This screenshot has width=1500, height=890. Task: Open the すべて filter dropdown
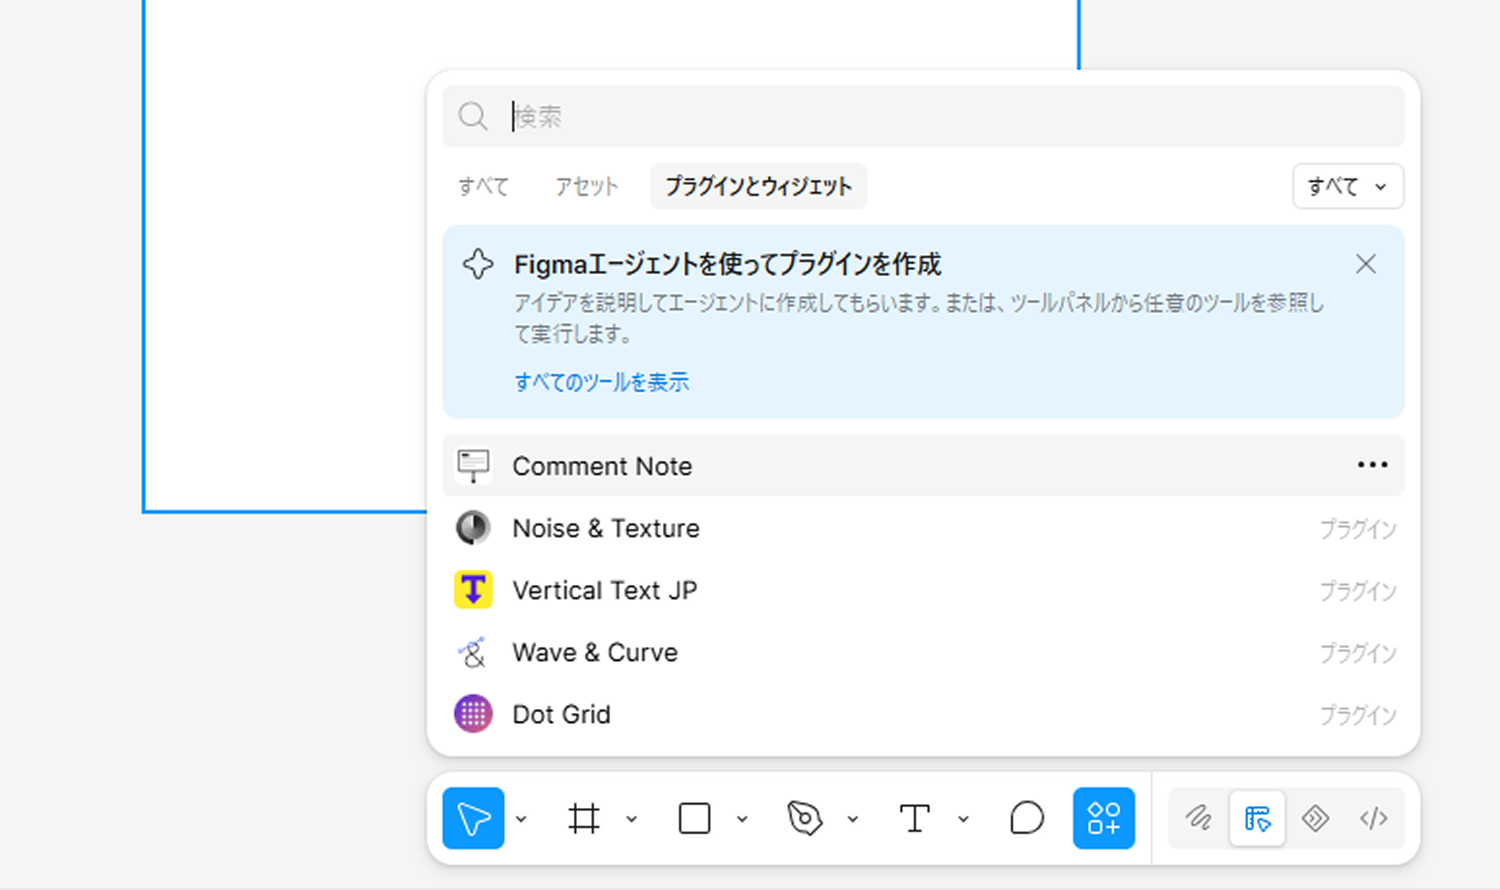tap(1348, 186)
